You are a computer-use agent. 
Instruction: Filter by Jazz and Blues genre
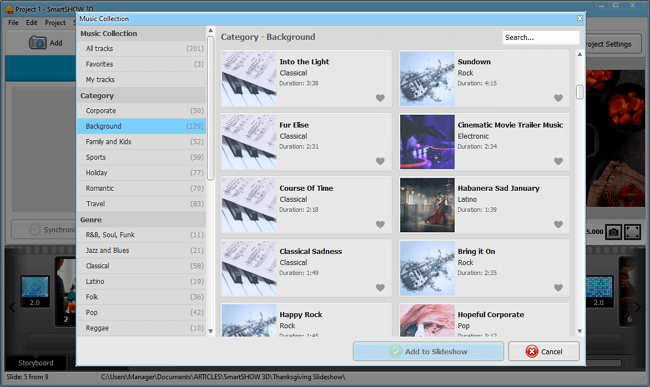tap(141, 250)
